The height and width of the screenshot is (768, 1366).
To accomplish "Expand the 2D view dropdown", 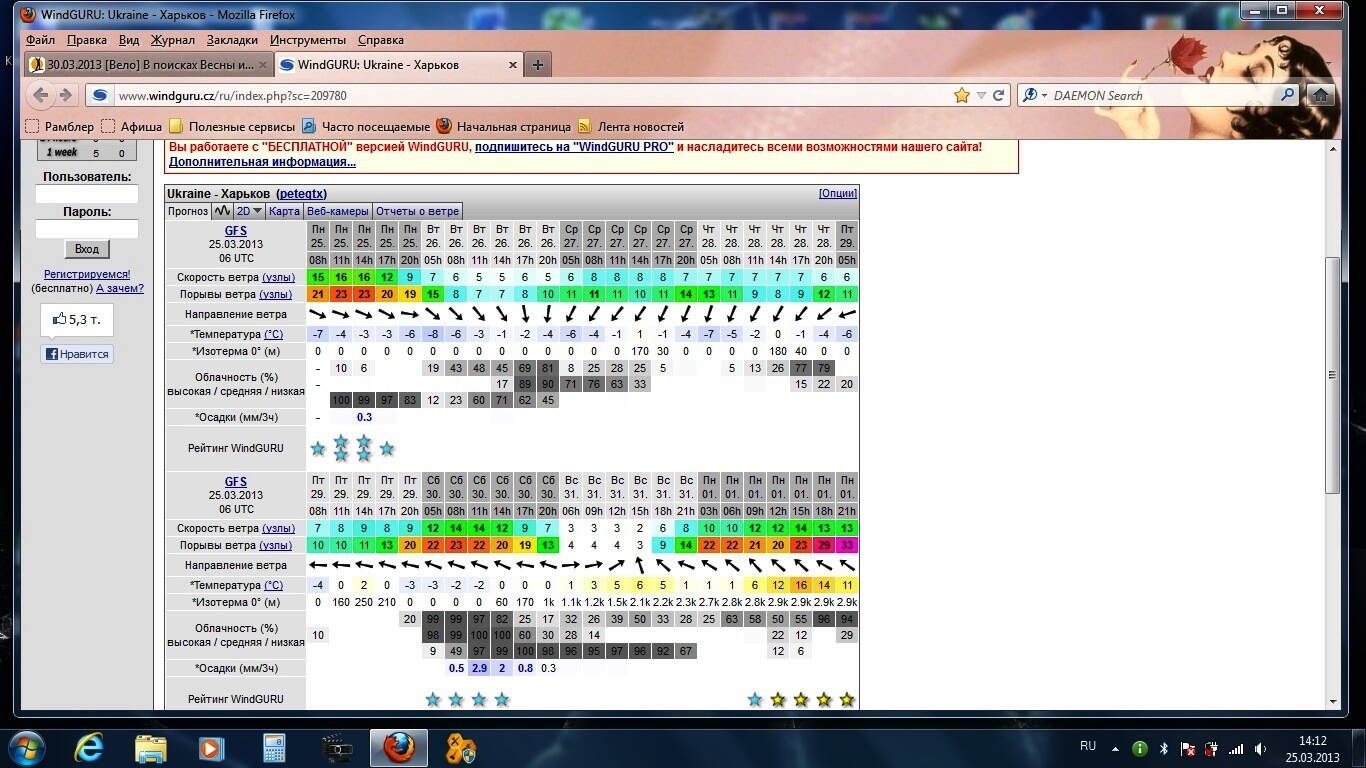I will pyautogui.click(x=249, y=211).
